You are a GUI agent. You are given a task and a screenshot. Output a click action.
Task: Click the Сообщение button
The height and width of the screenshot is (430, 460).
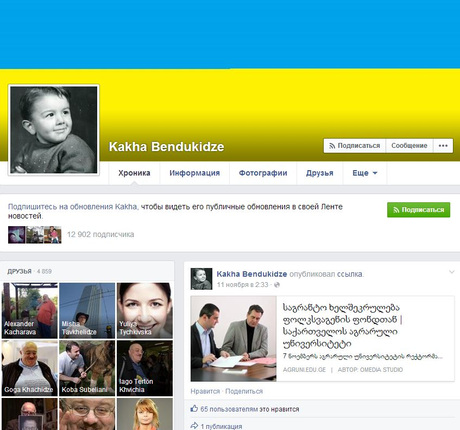(409, 146)
